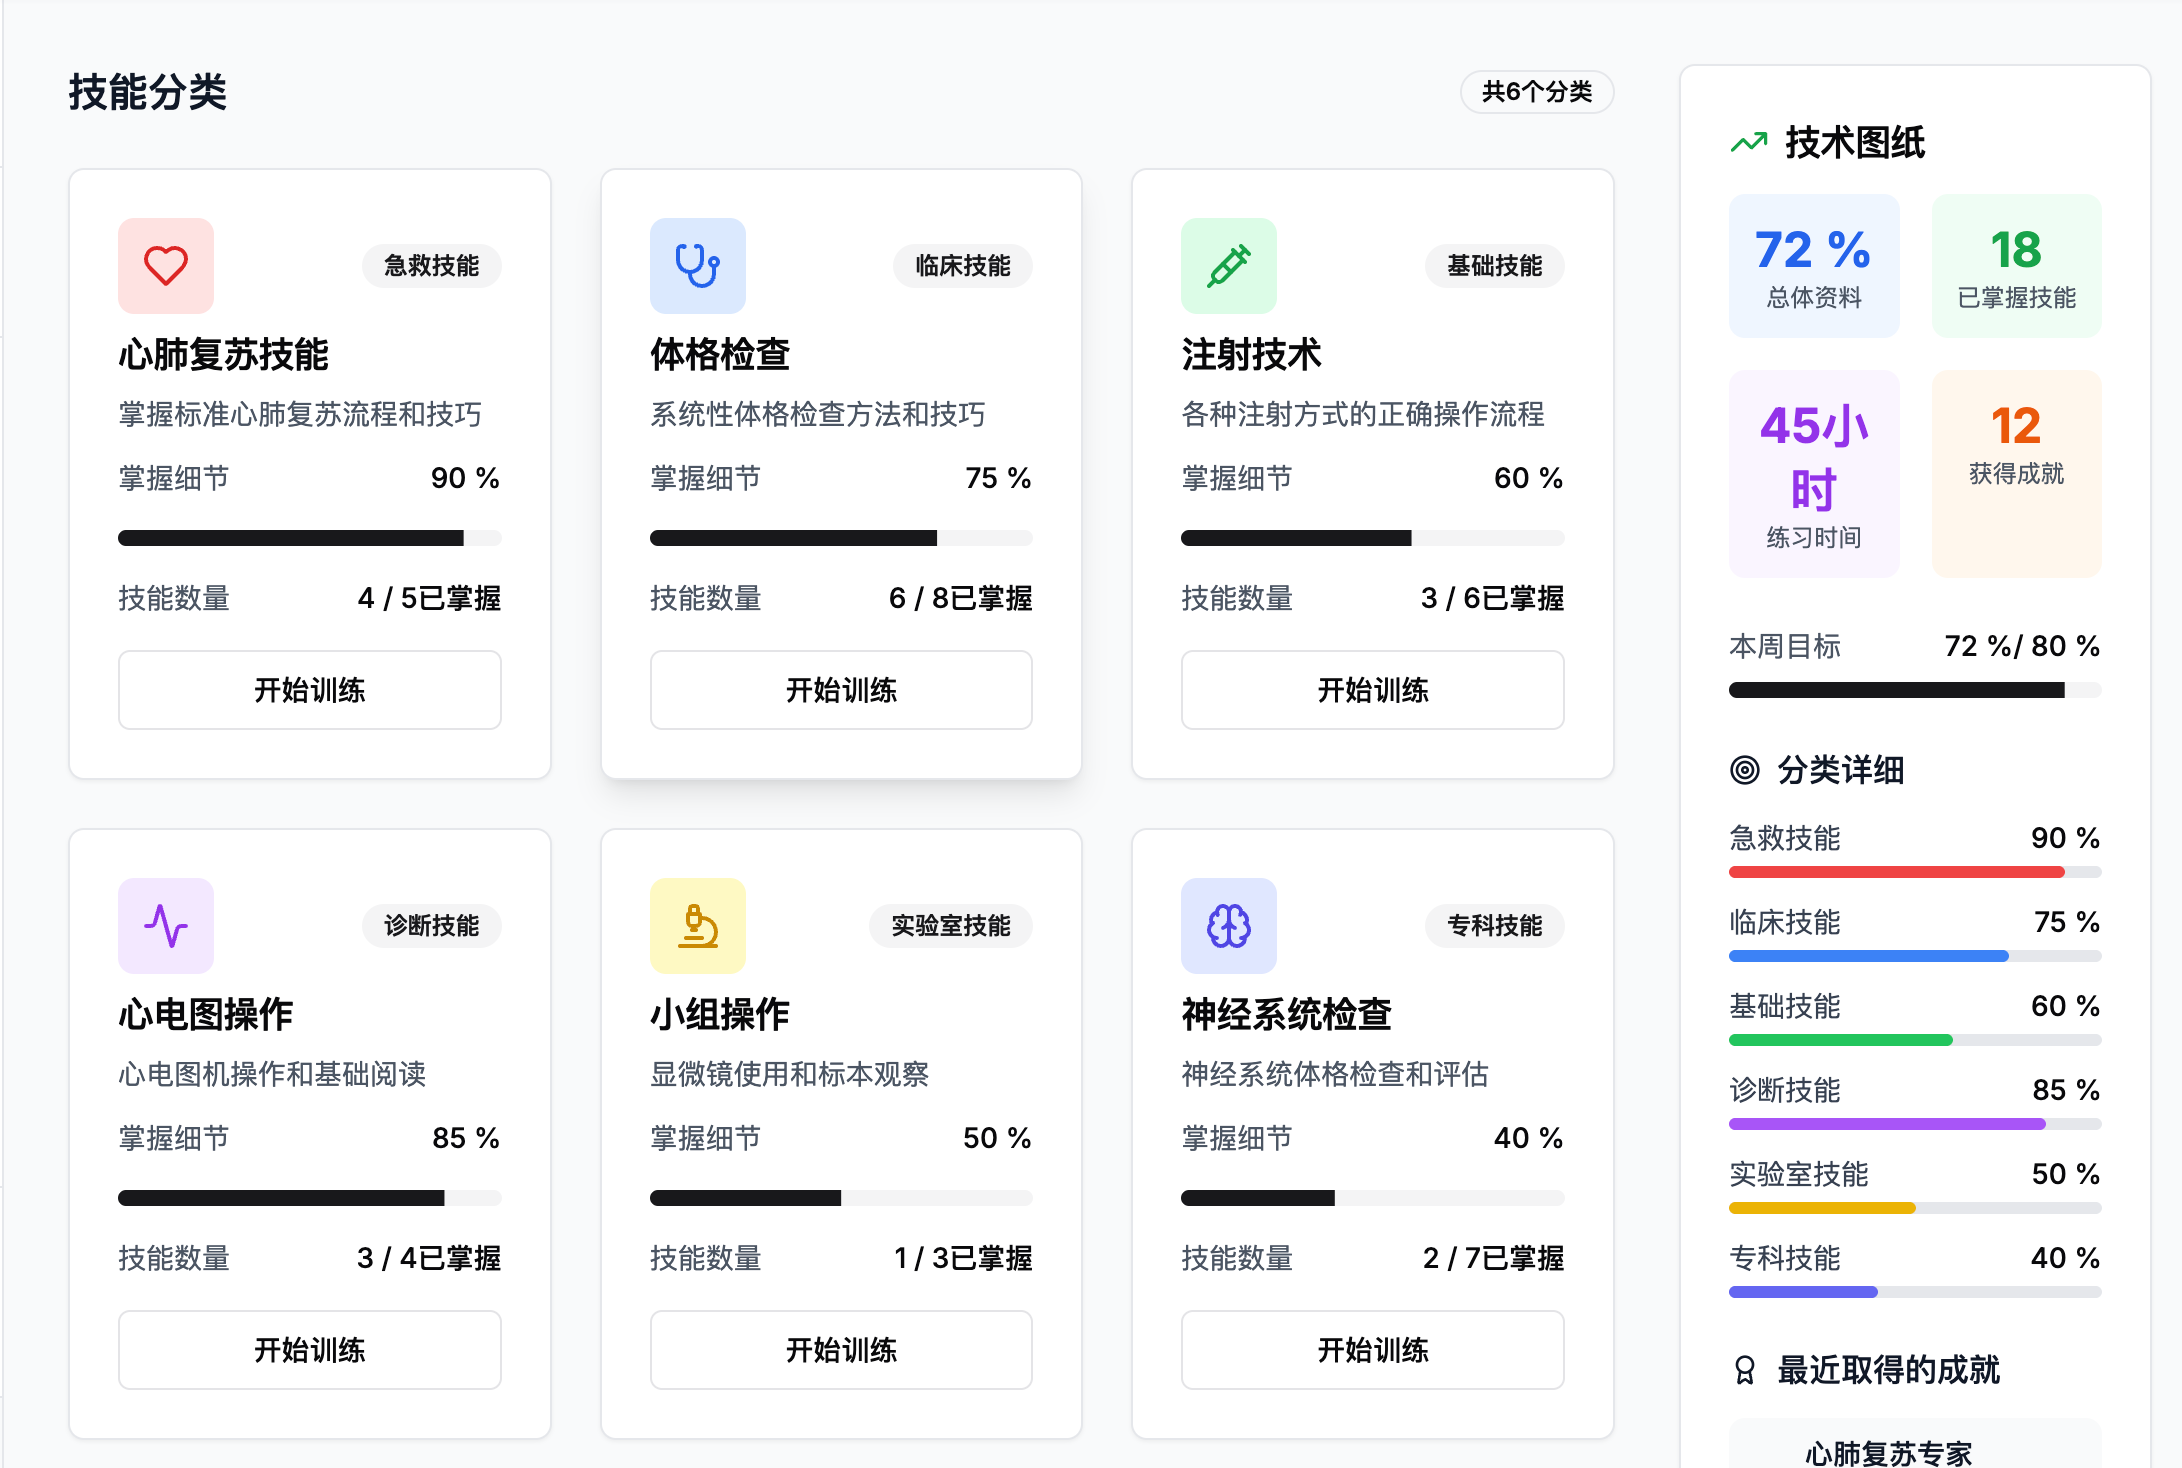This screenshot has width=2182, height=1468.
Task: Click the award ribbon icon
Action: [x=1745, y=1370]
